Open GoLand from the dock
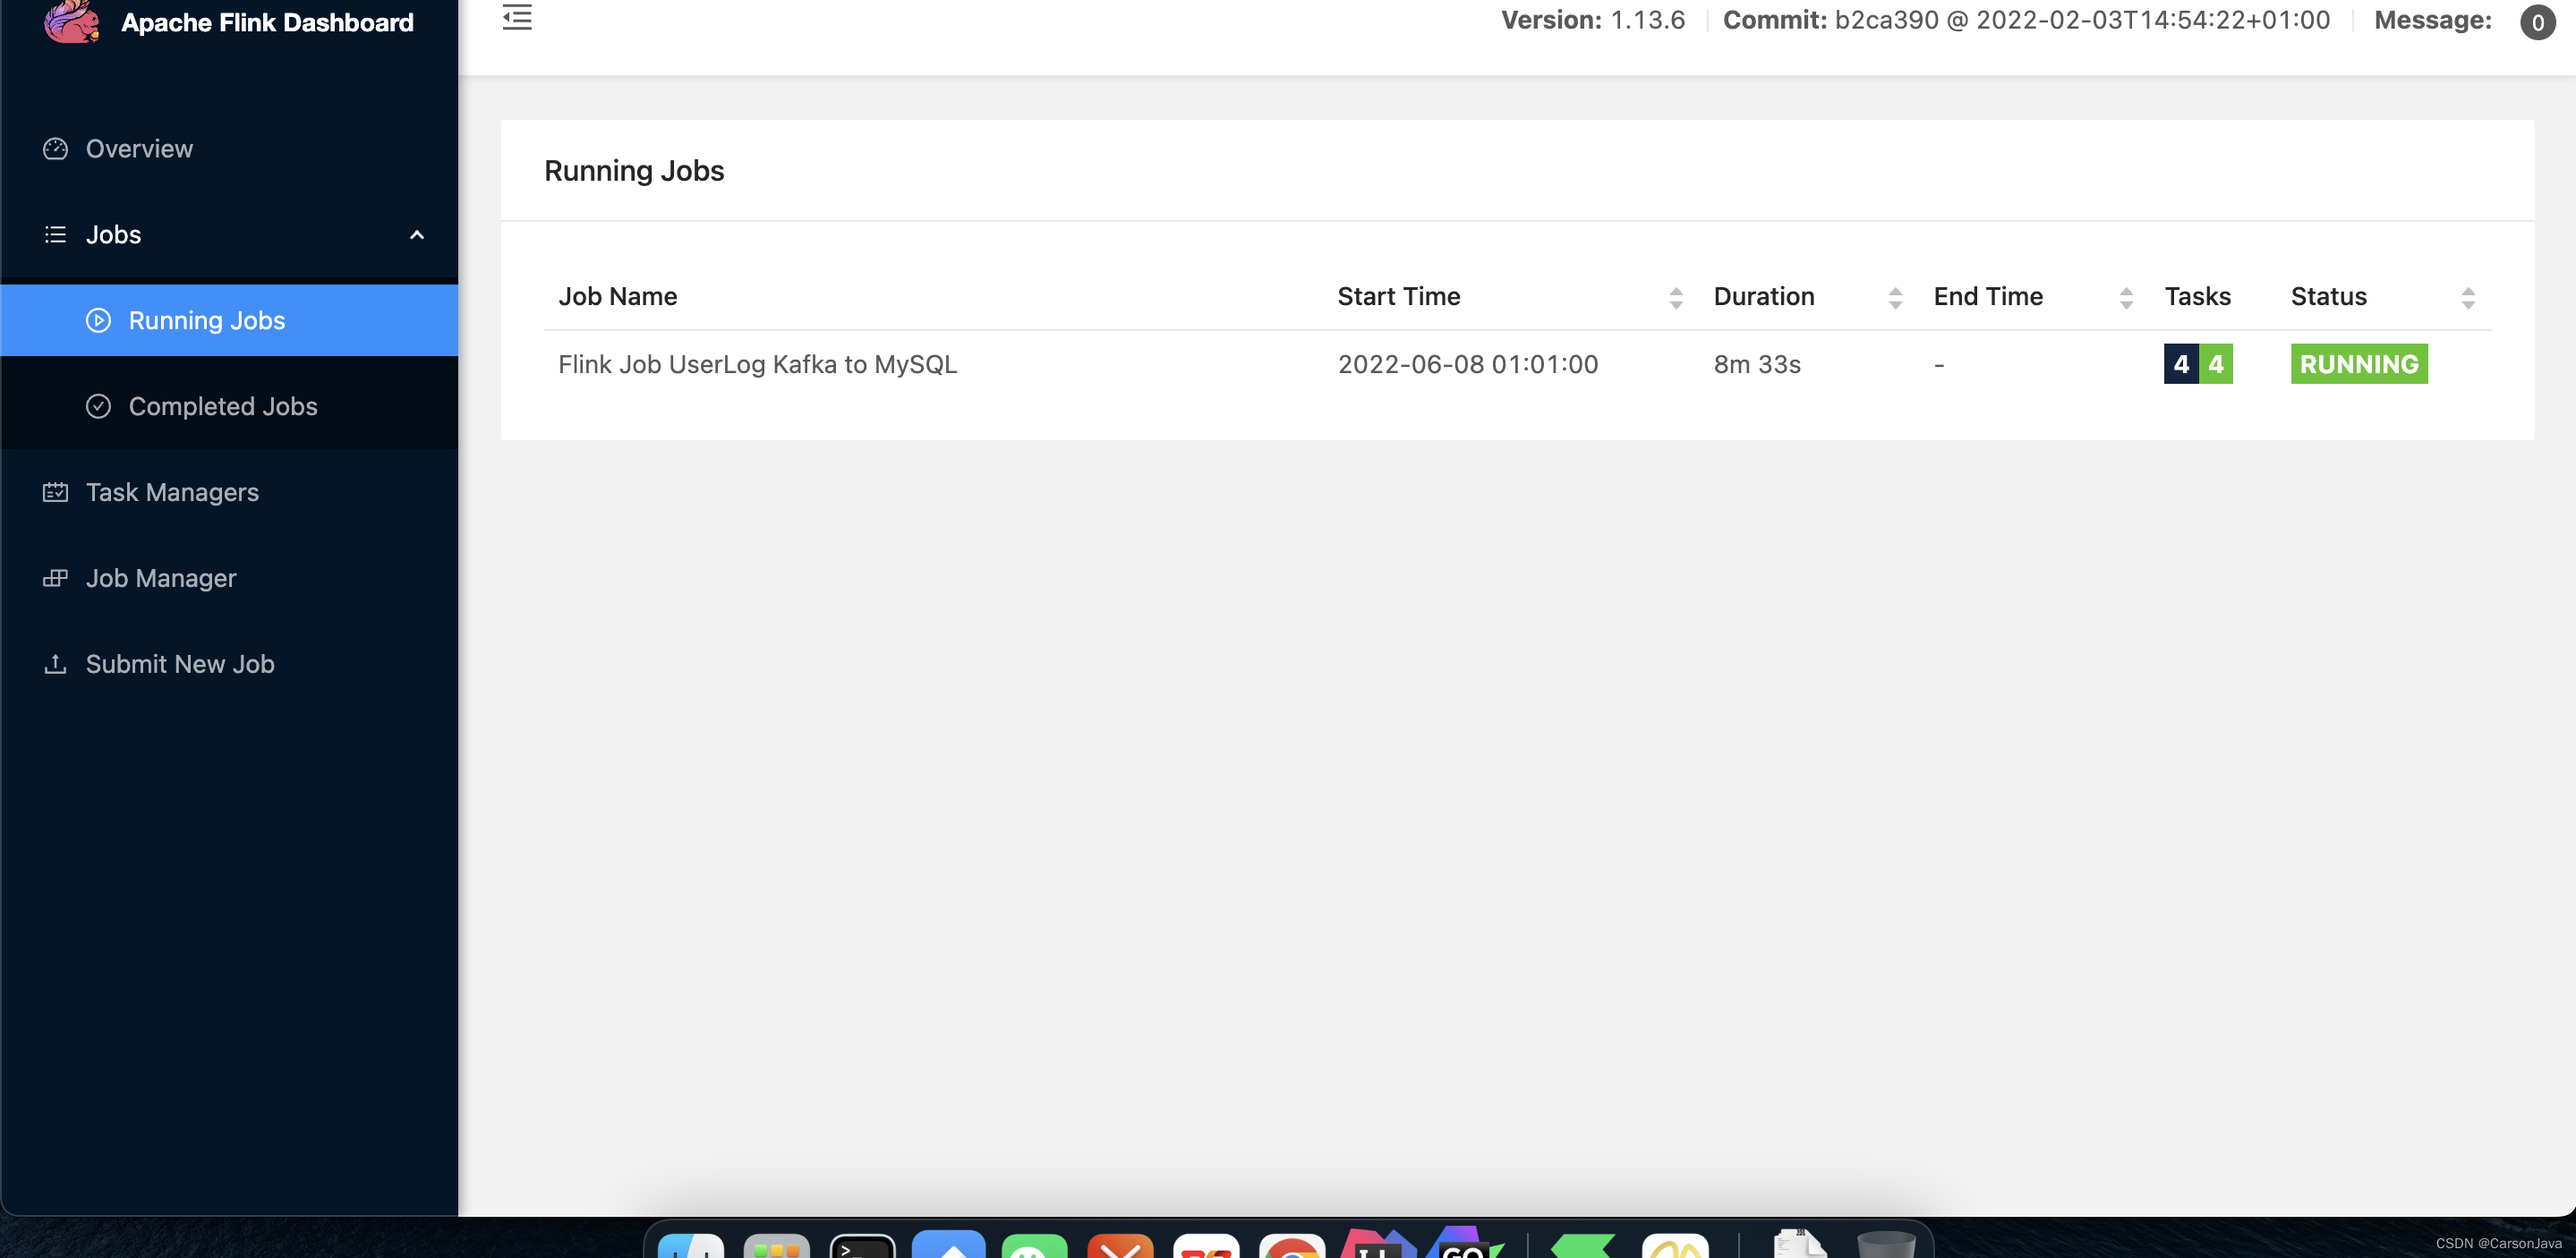Viewport: 2576px width, 1258px height. click(x=1464, y=1242)
